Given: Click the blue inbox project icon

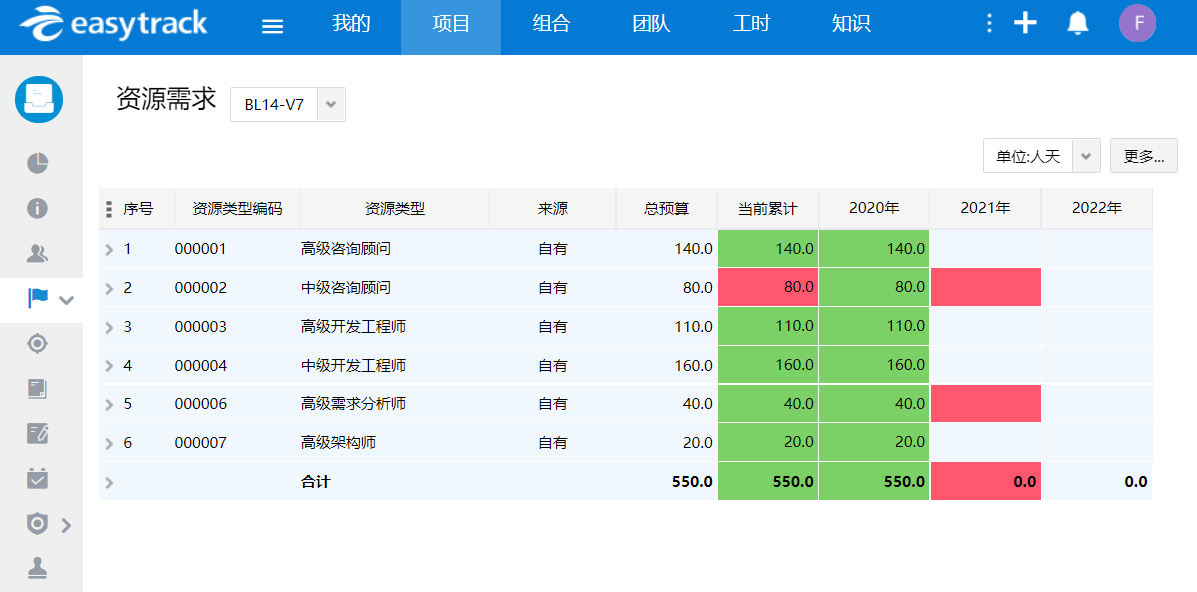Looking at the screenshot, I should 39,99.
